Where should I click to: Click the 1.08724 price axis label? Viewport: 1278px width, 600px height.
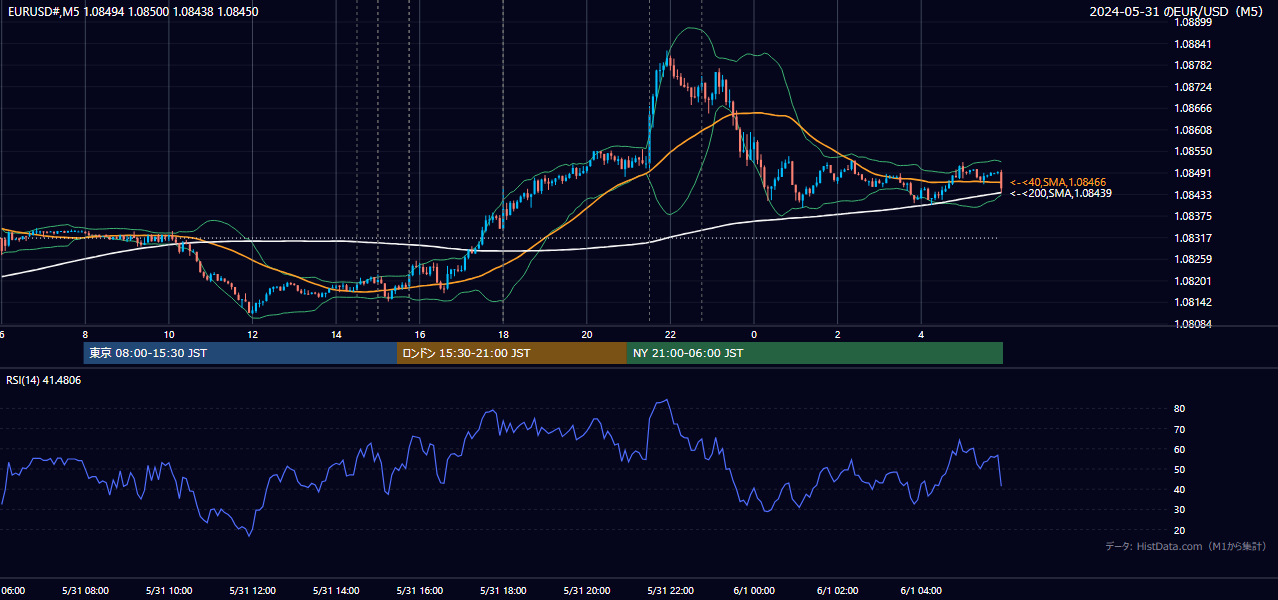(1193, 87)
